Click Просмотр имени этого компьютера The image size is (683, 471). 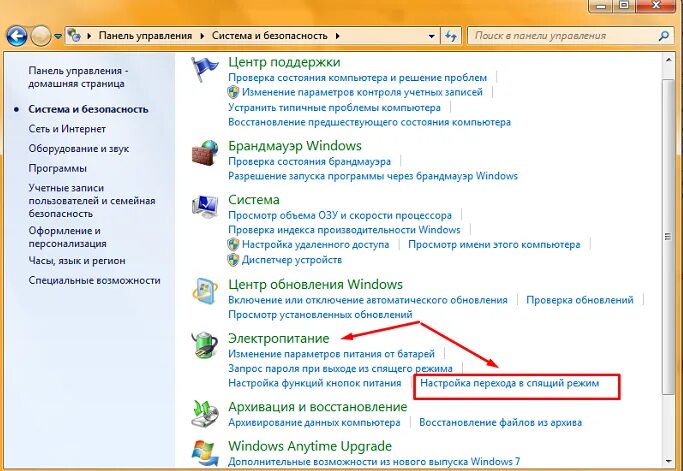click(x=494, y=245)
